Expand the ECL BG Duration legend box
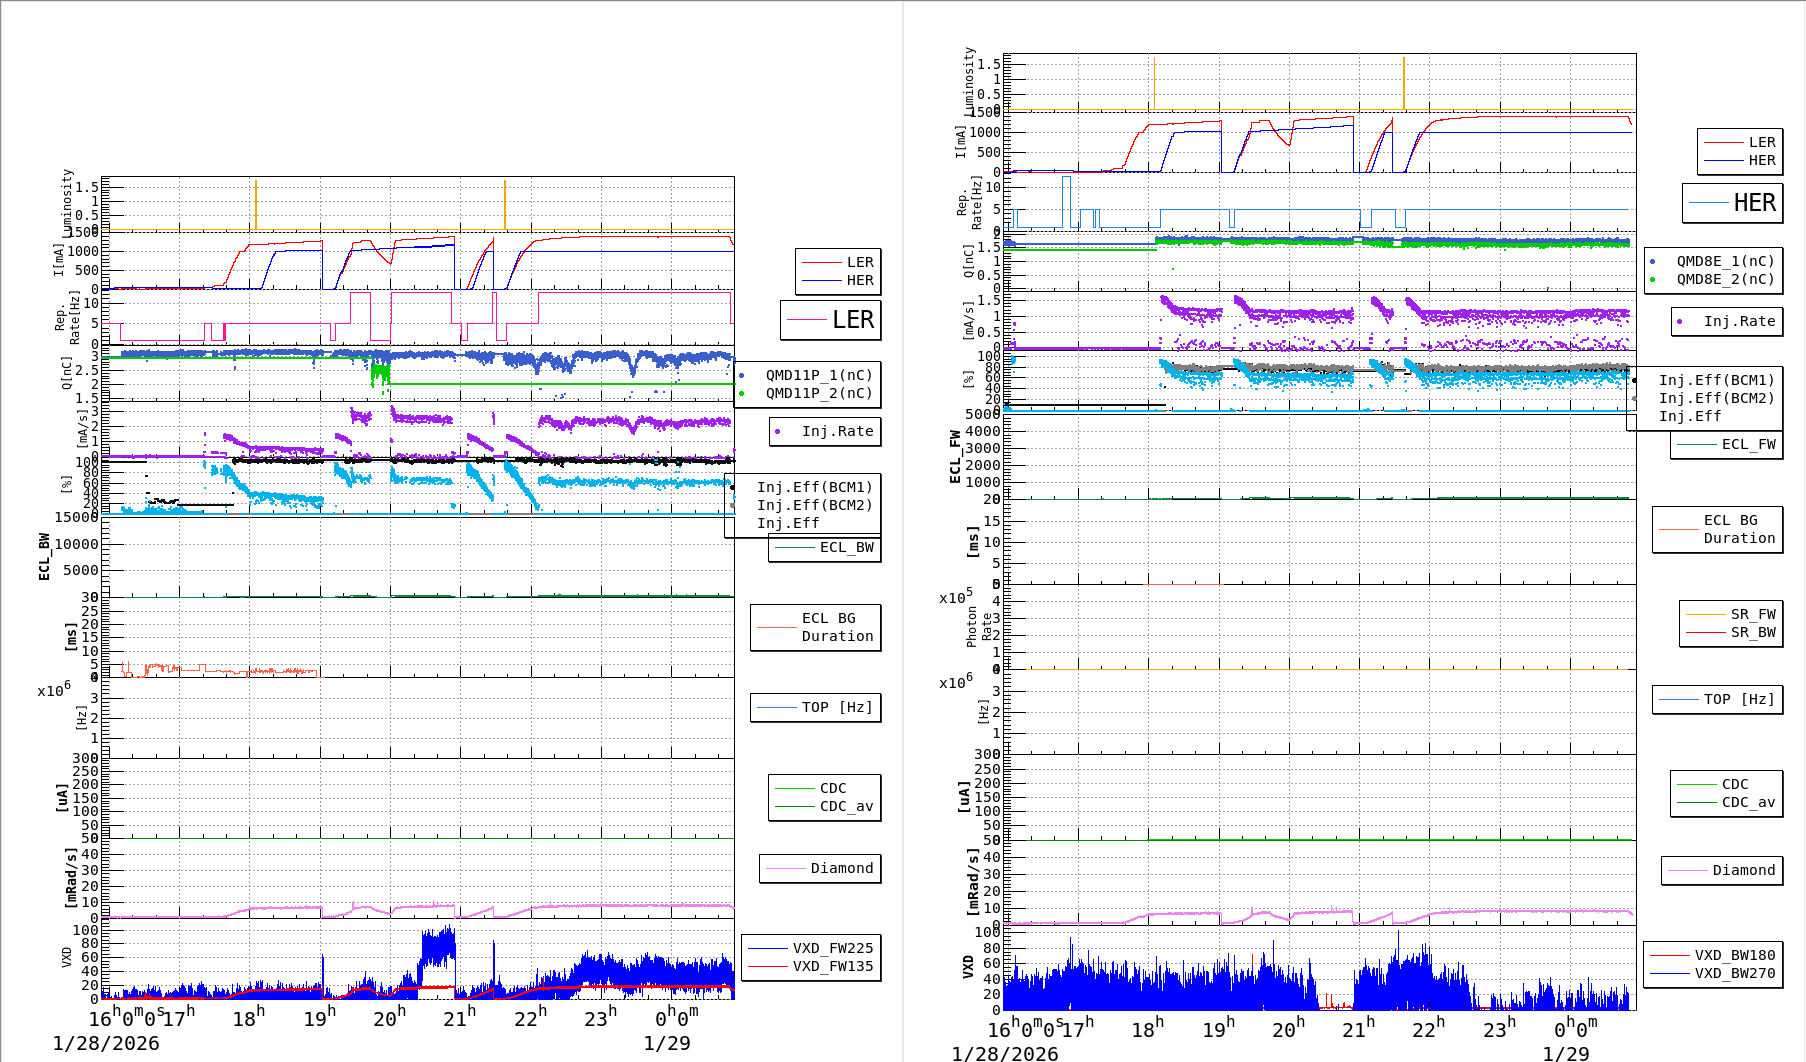The image size is (1806, 1062). point(815,627)
